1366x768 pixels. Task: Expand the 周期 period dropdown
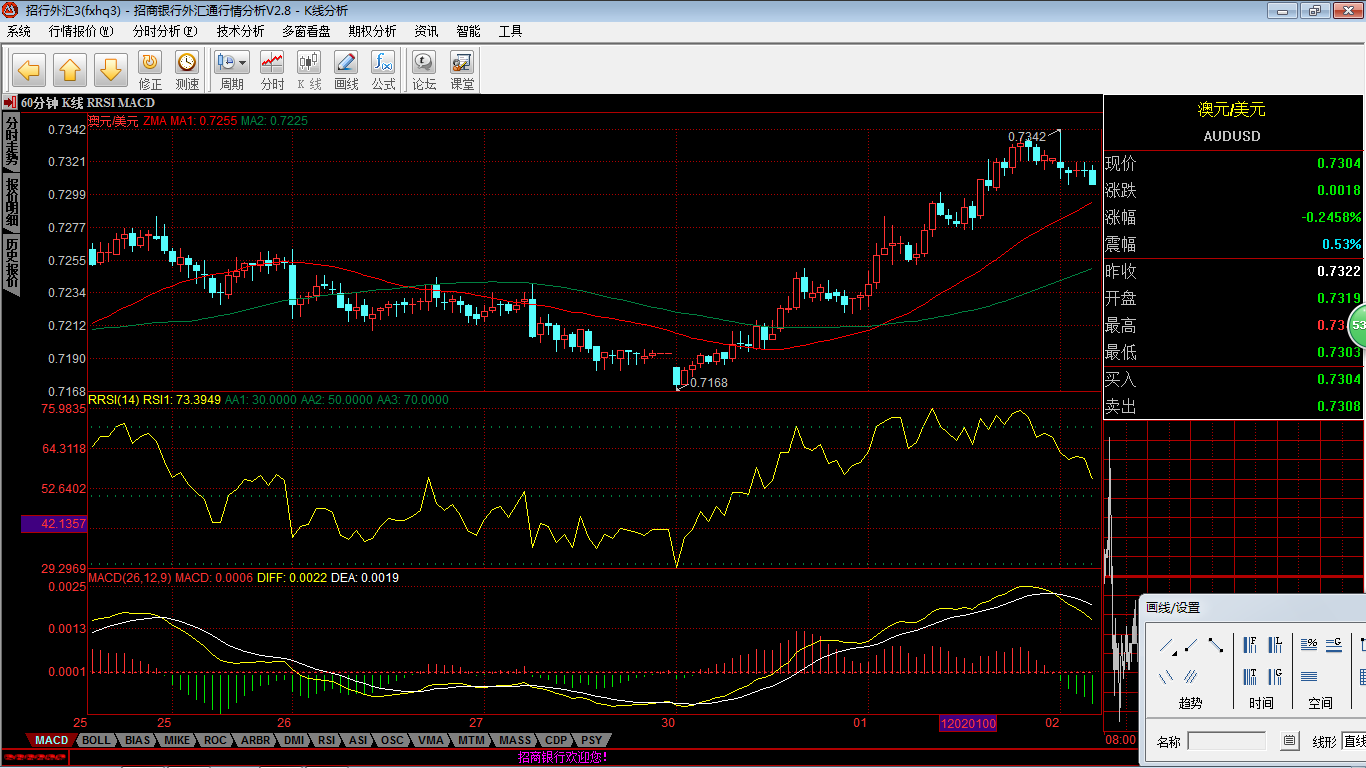point(242,62)
